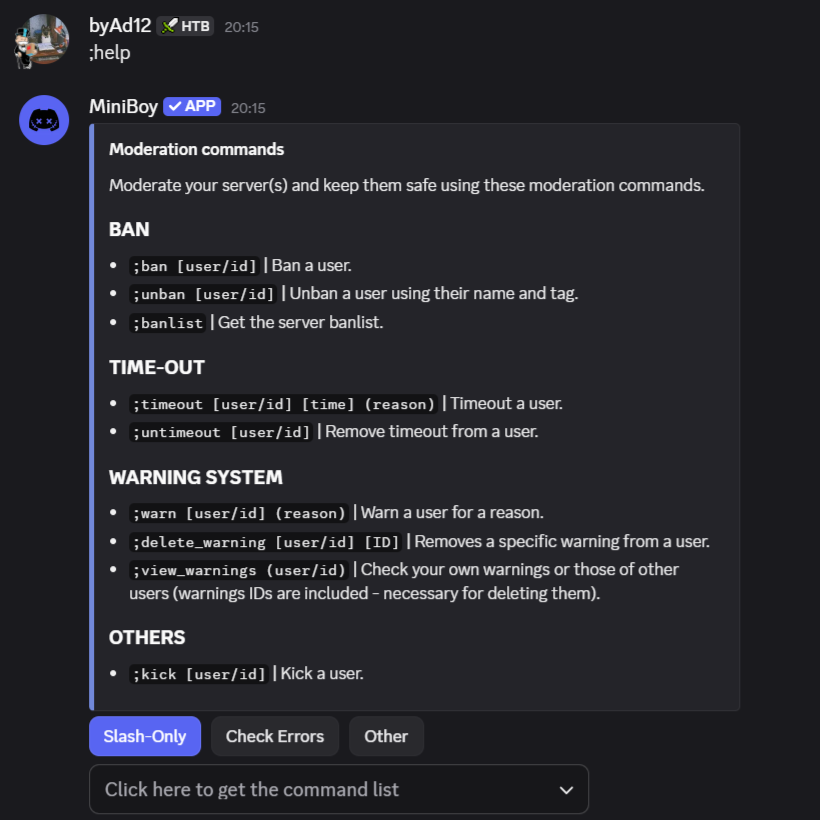820x820 pixels.
Task: Click the ;unban [user/id] command code
Action: click(203, 294)
